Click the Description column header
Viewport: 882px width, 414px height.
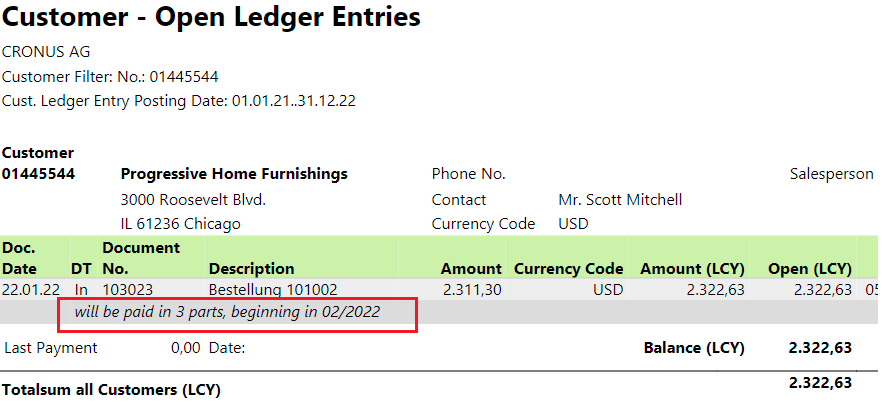251,269
